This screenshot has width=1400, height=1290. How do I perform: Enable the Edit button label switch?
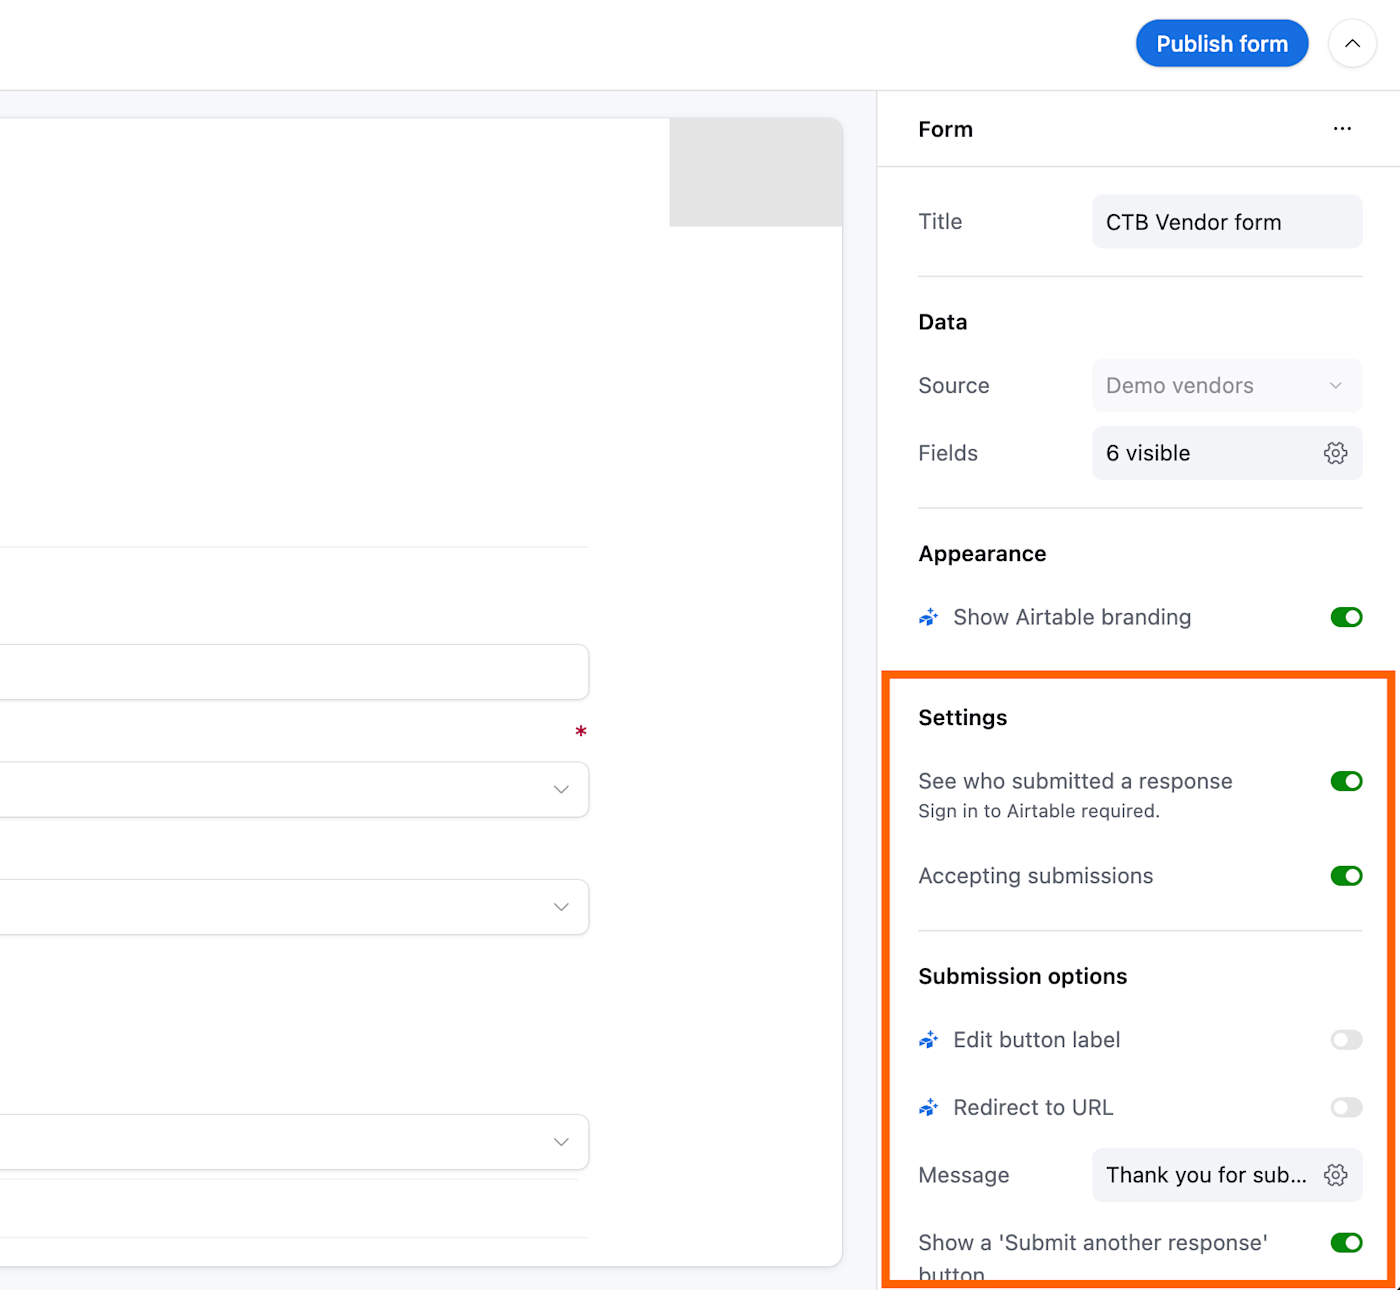click(1346, 1040)
